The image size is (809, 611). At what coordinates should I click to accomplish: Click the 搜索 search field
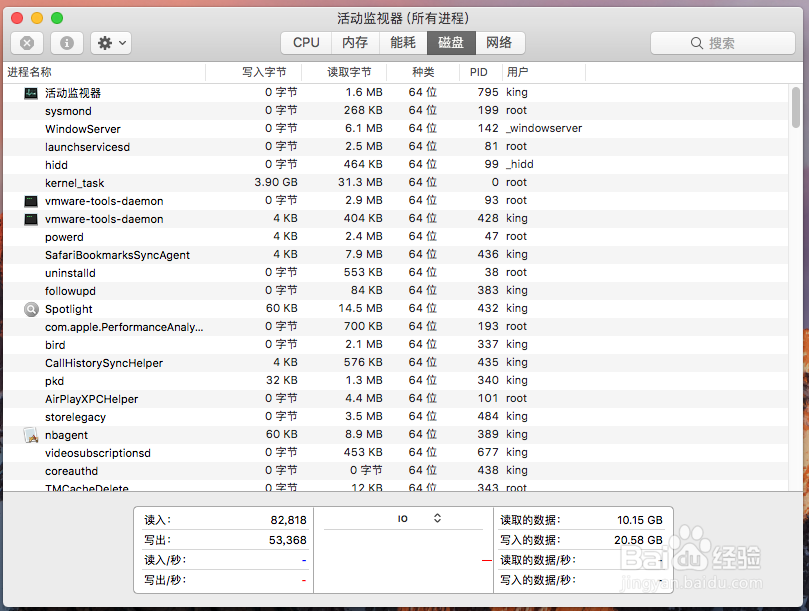pos(722,43)
